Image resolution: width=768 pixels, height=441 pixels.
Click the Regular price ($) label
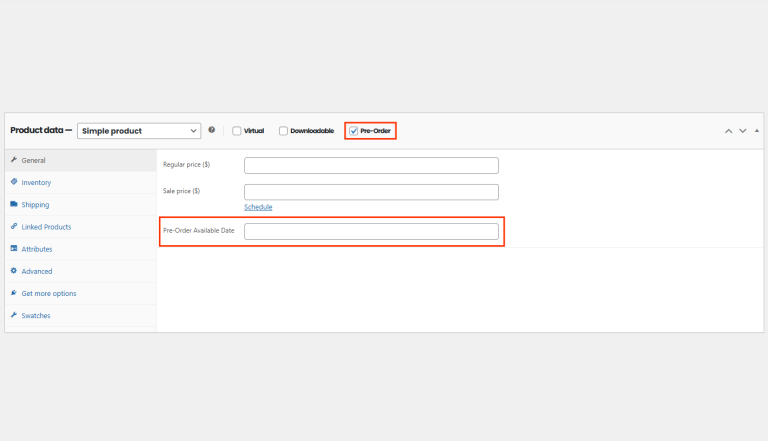[187, 165]
